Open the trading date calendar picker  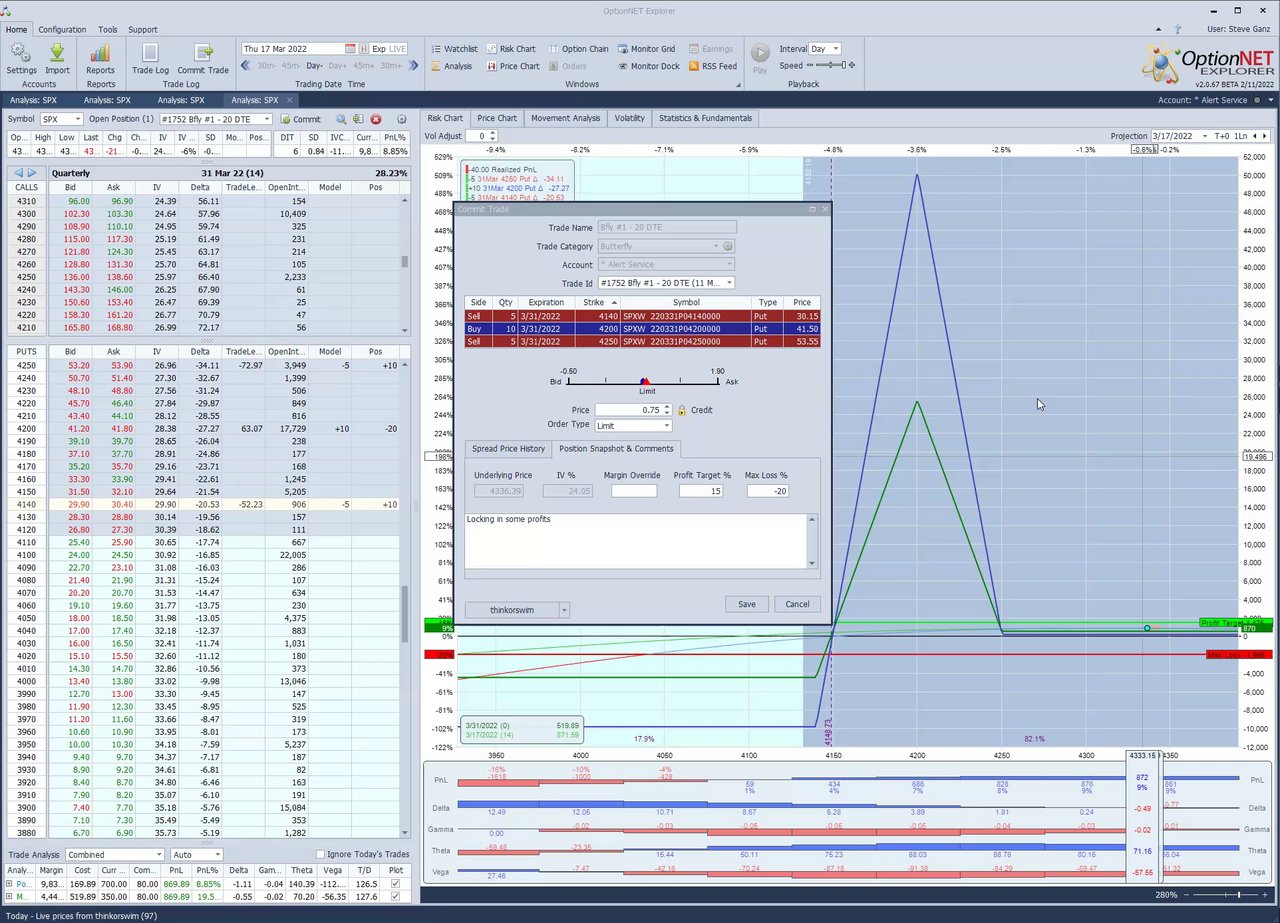click(x=350, y=48)
